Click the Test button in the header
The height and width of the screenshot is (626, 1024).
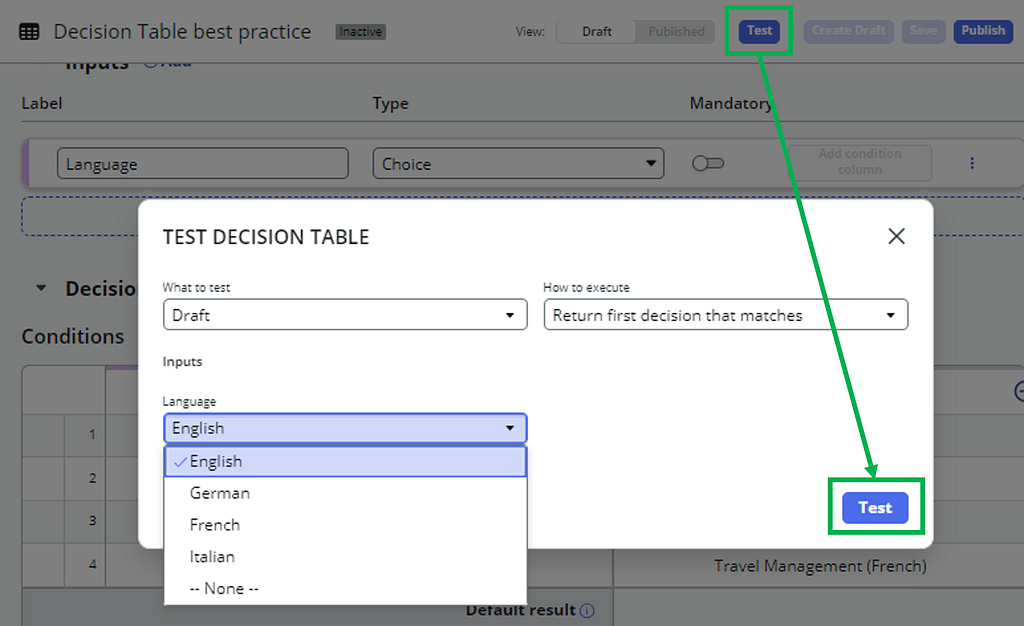click(x=759, y=31)
